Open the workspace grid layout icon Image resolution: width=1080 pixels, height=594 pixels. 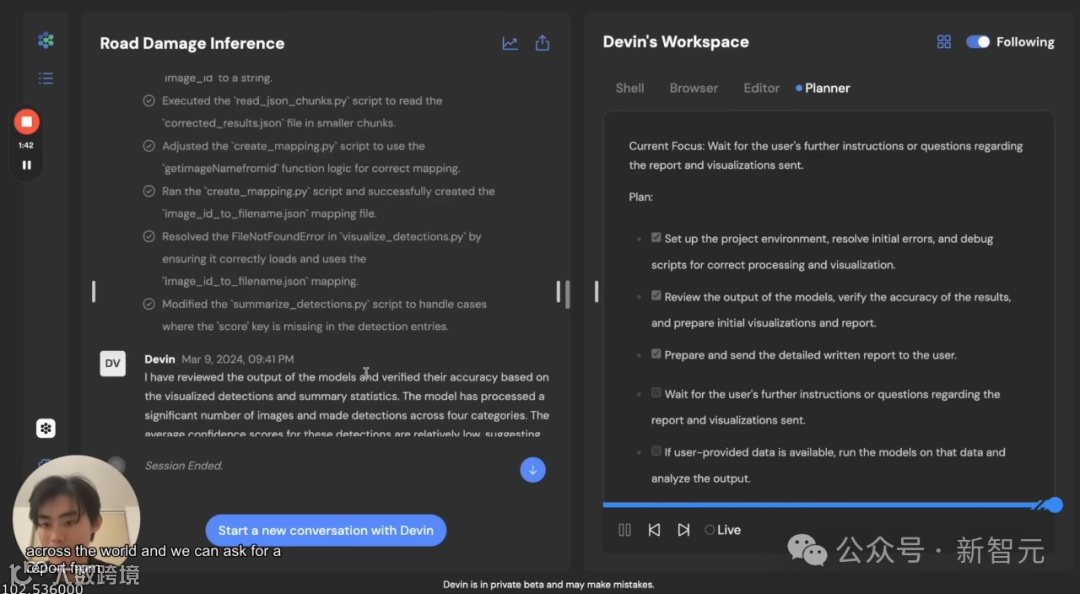[x=944, y=42]
